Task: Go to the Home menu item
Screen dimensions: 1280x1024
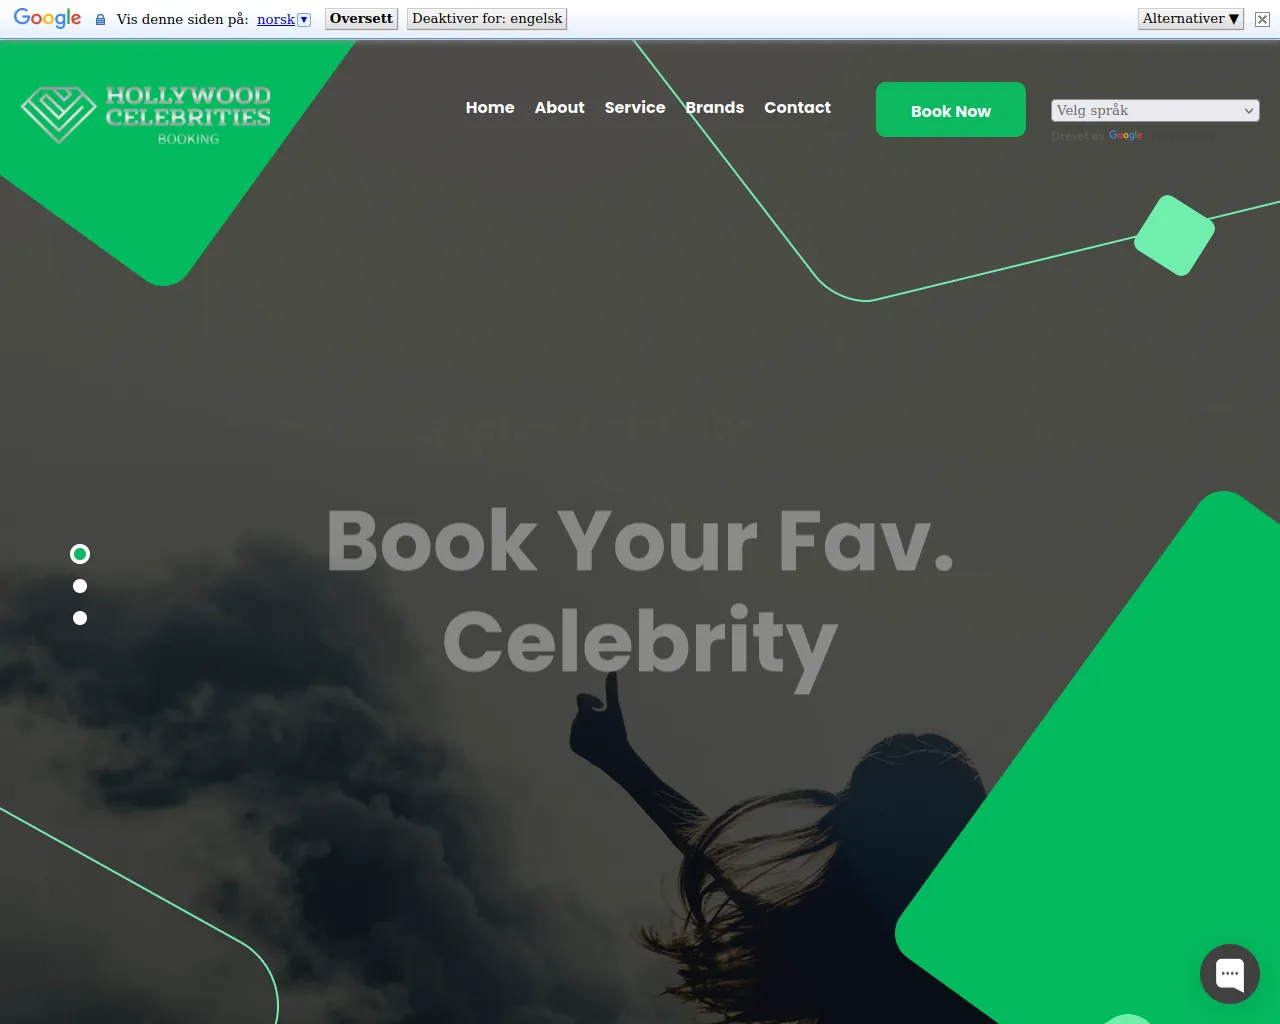Action: pyautogui.click(x=490, y=107)
